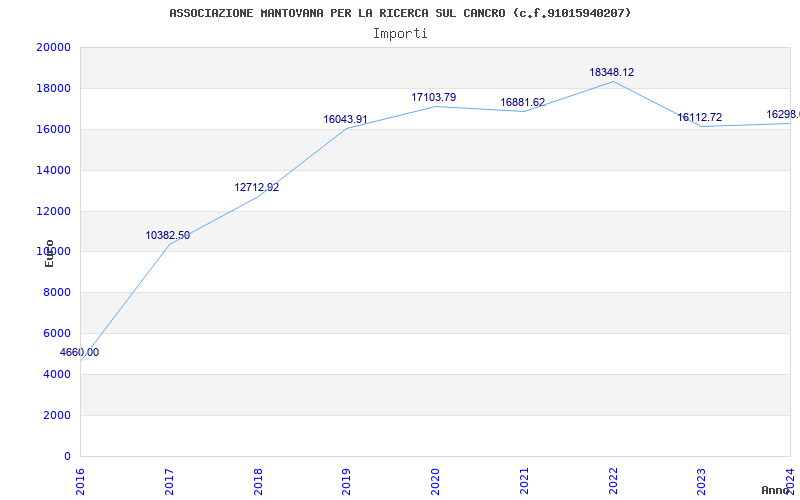Select data label 12712.92
Screen dimensions: 800x500
[257, 188]
